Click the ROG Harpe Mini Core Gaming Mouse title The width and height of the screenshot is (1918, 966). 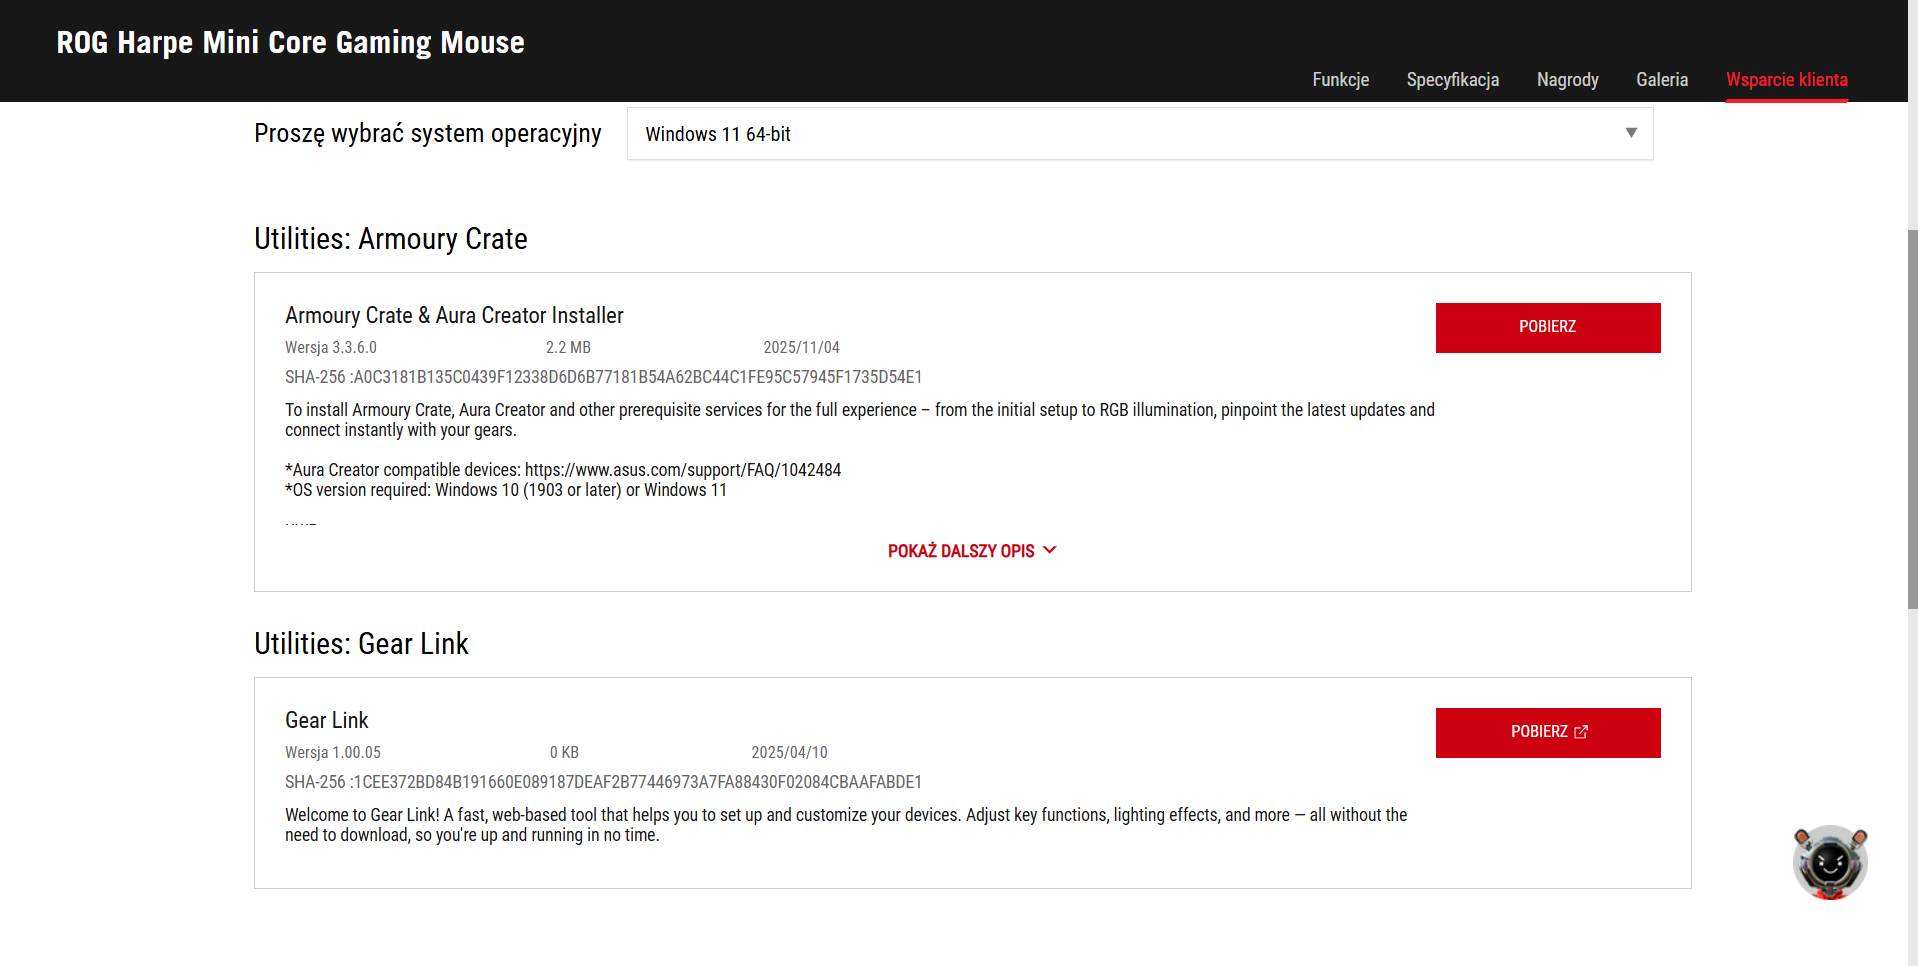291,42
